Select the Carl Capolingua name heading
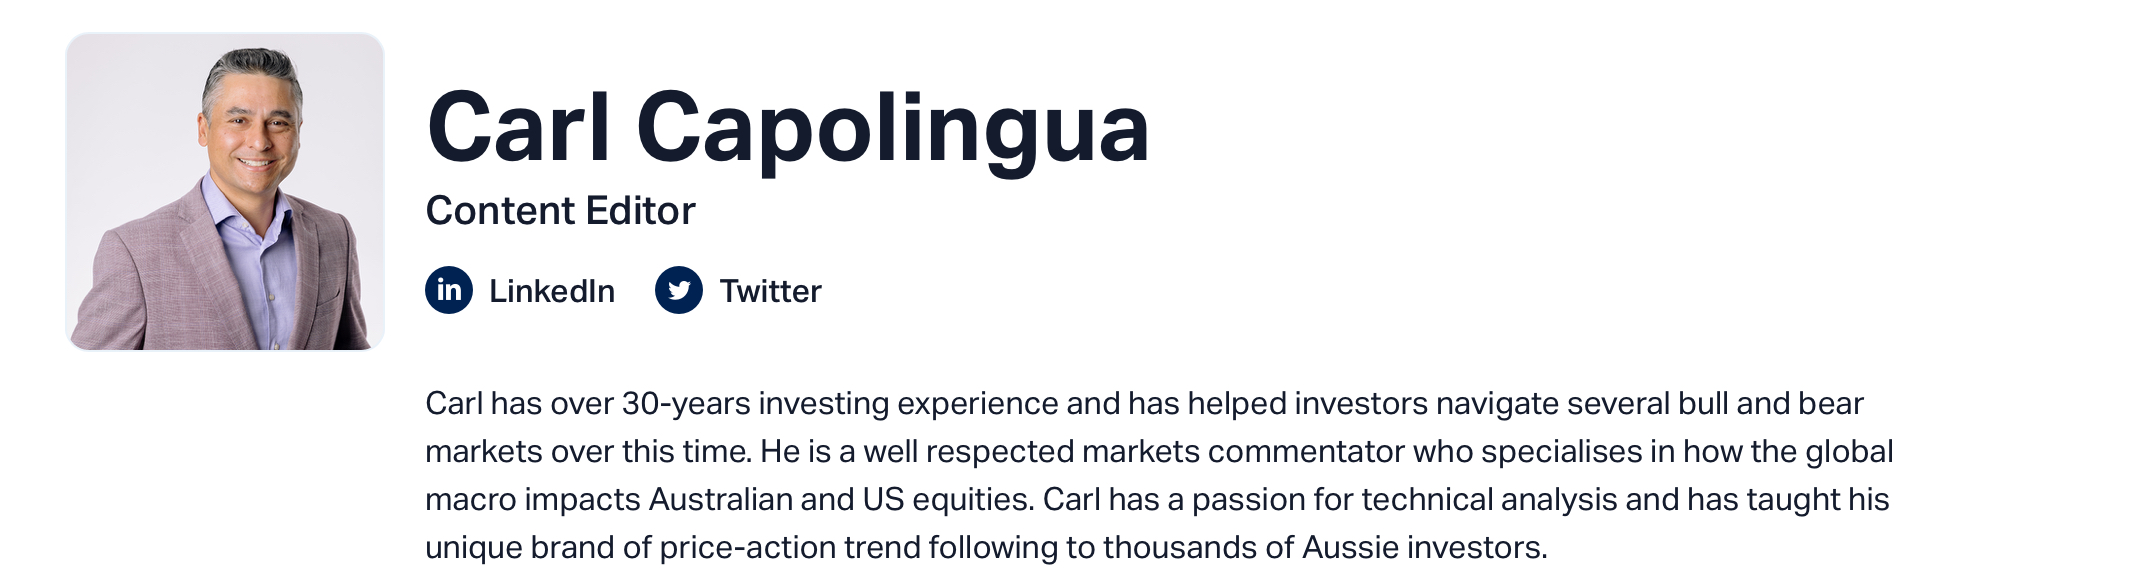The image size is (2137, 582). tap(788, 128)
